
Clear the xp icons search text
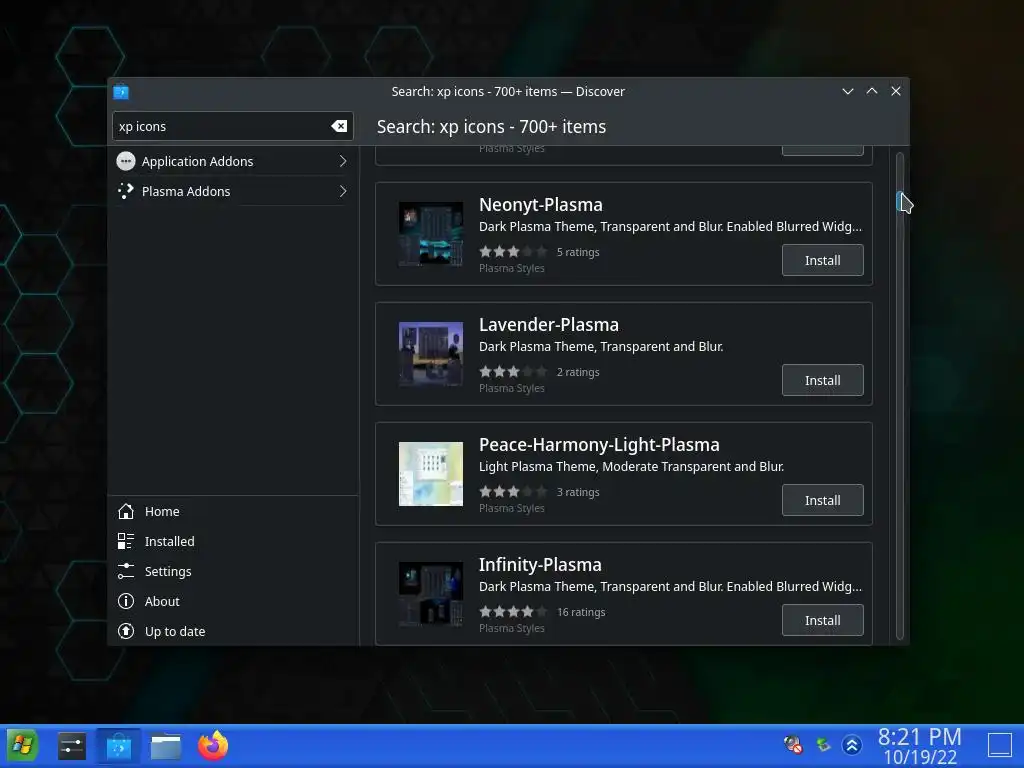click(x=339, y=126)
